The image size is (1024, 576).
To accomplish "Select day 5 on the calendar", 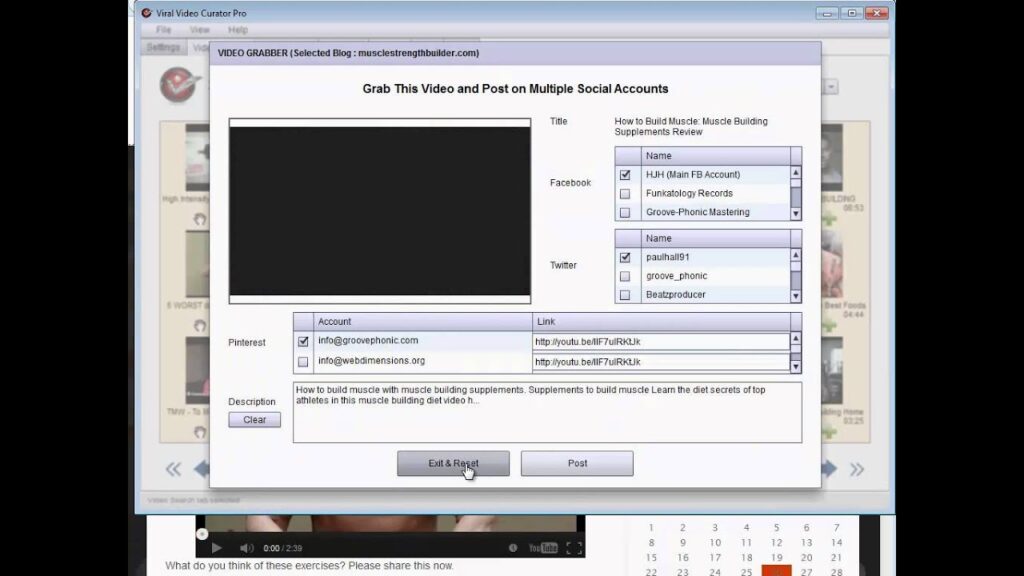I will tap(776, 528).
